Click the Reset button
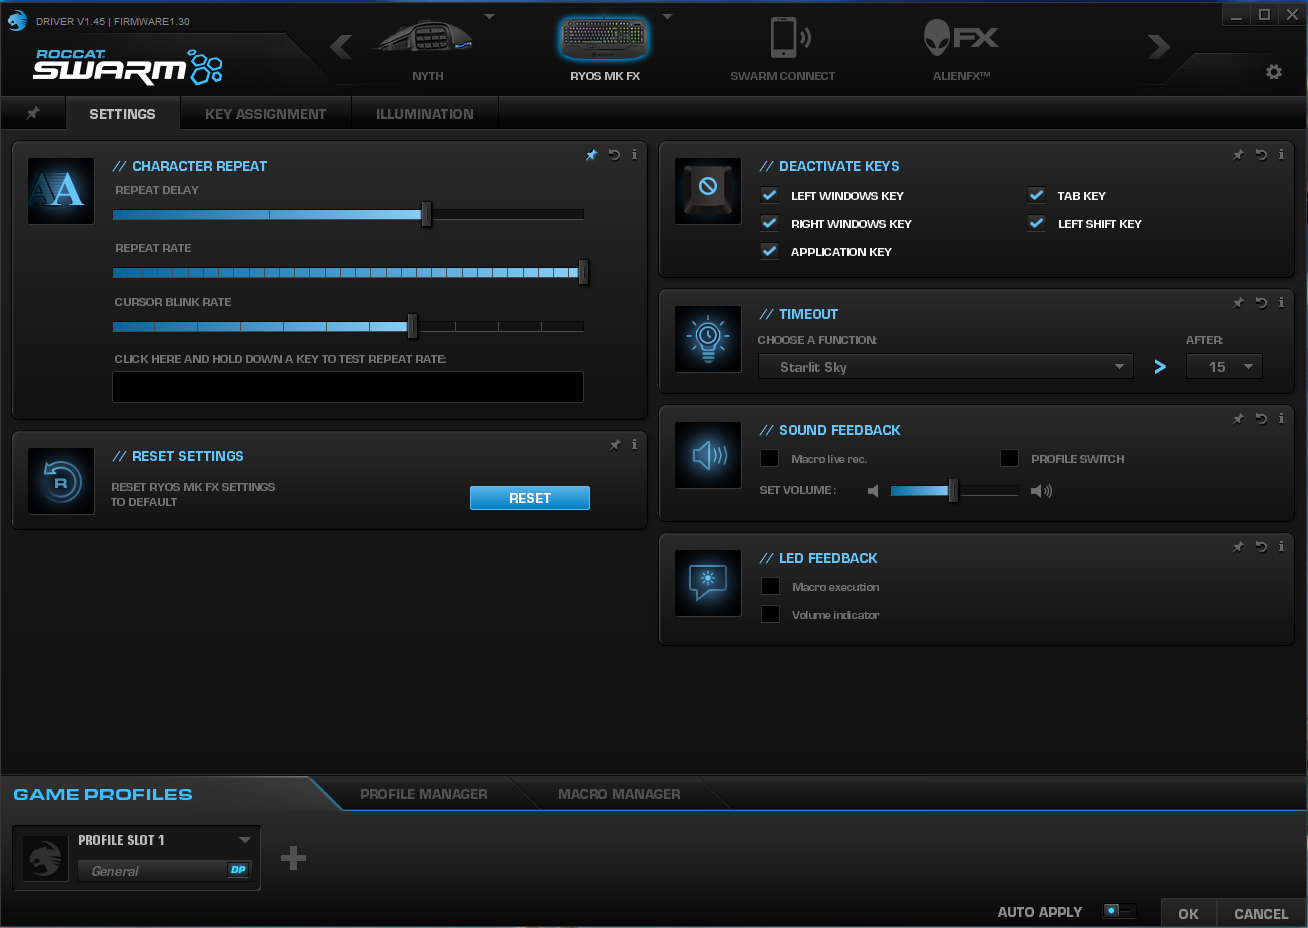The width and height of the screenshot is (1308, 928). coord(530,498)
